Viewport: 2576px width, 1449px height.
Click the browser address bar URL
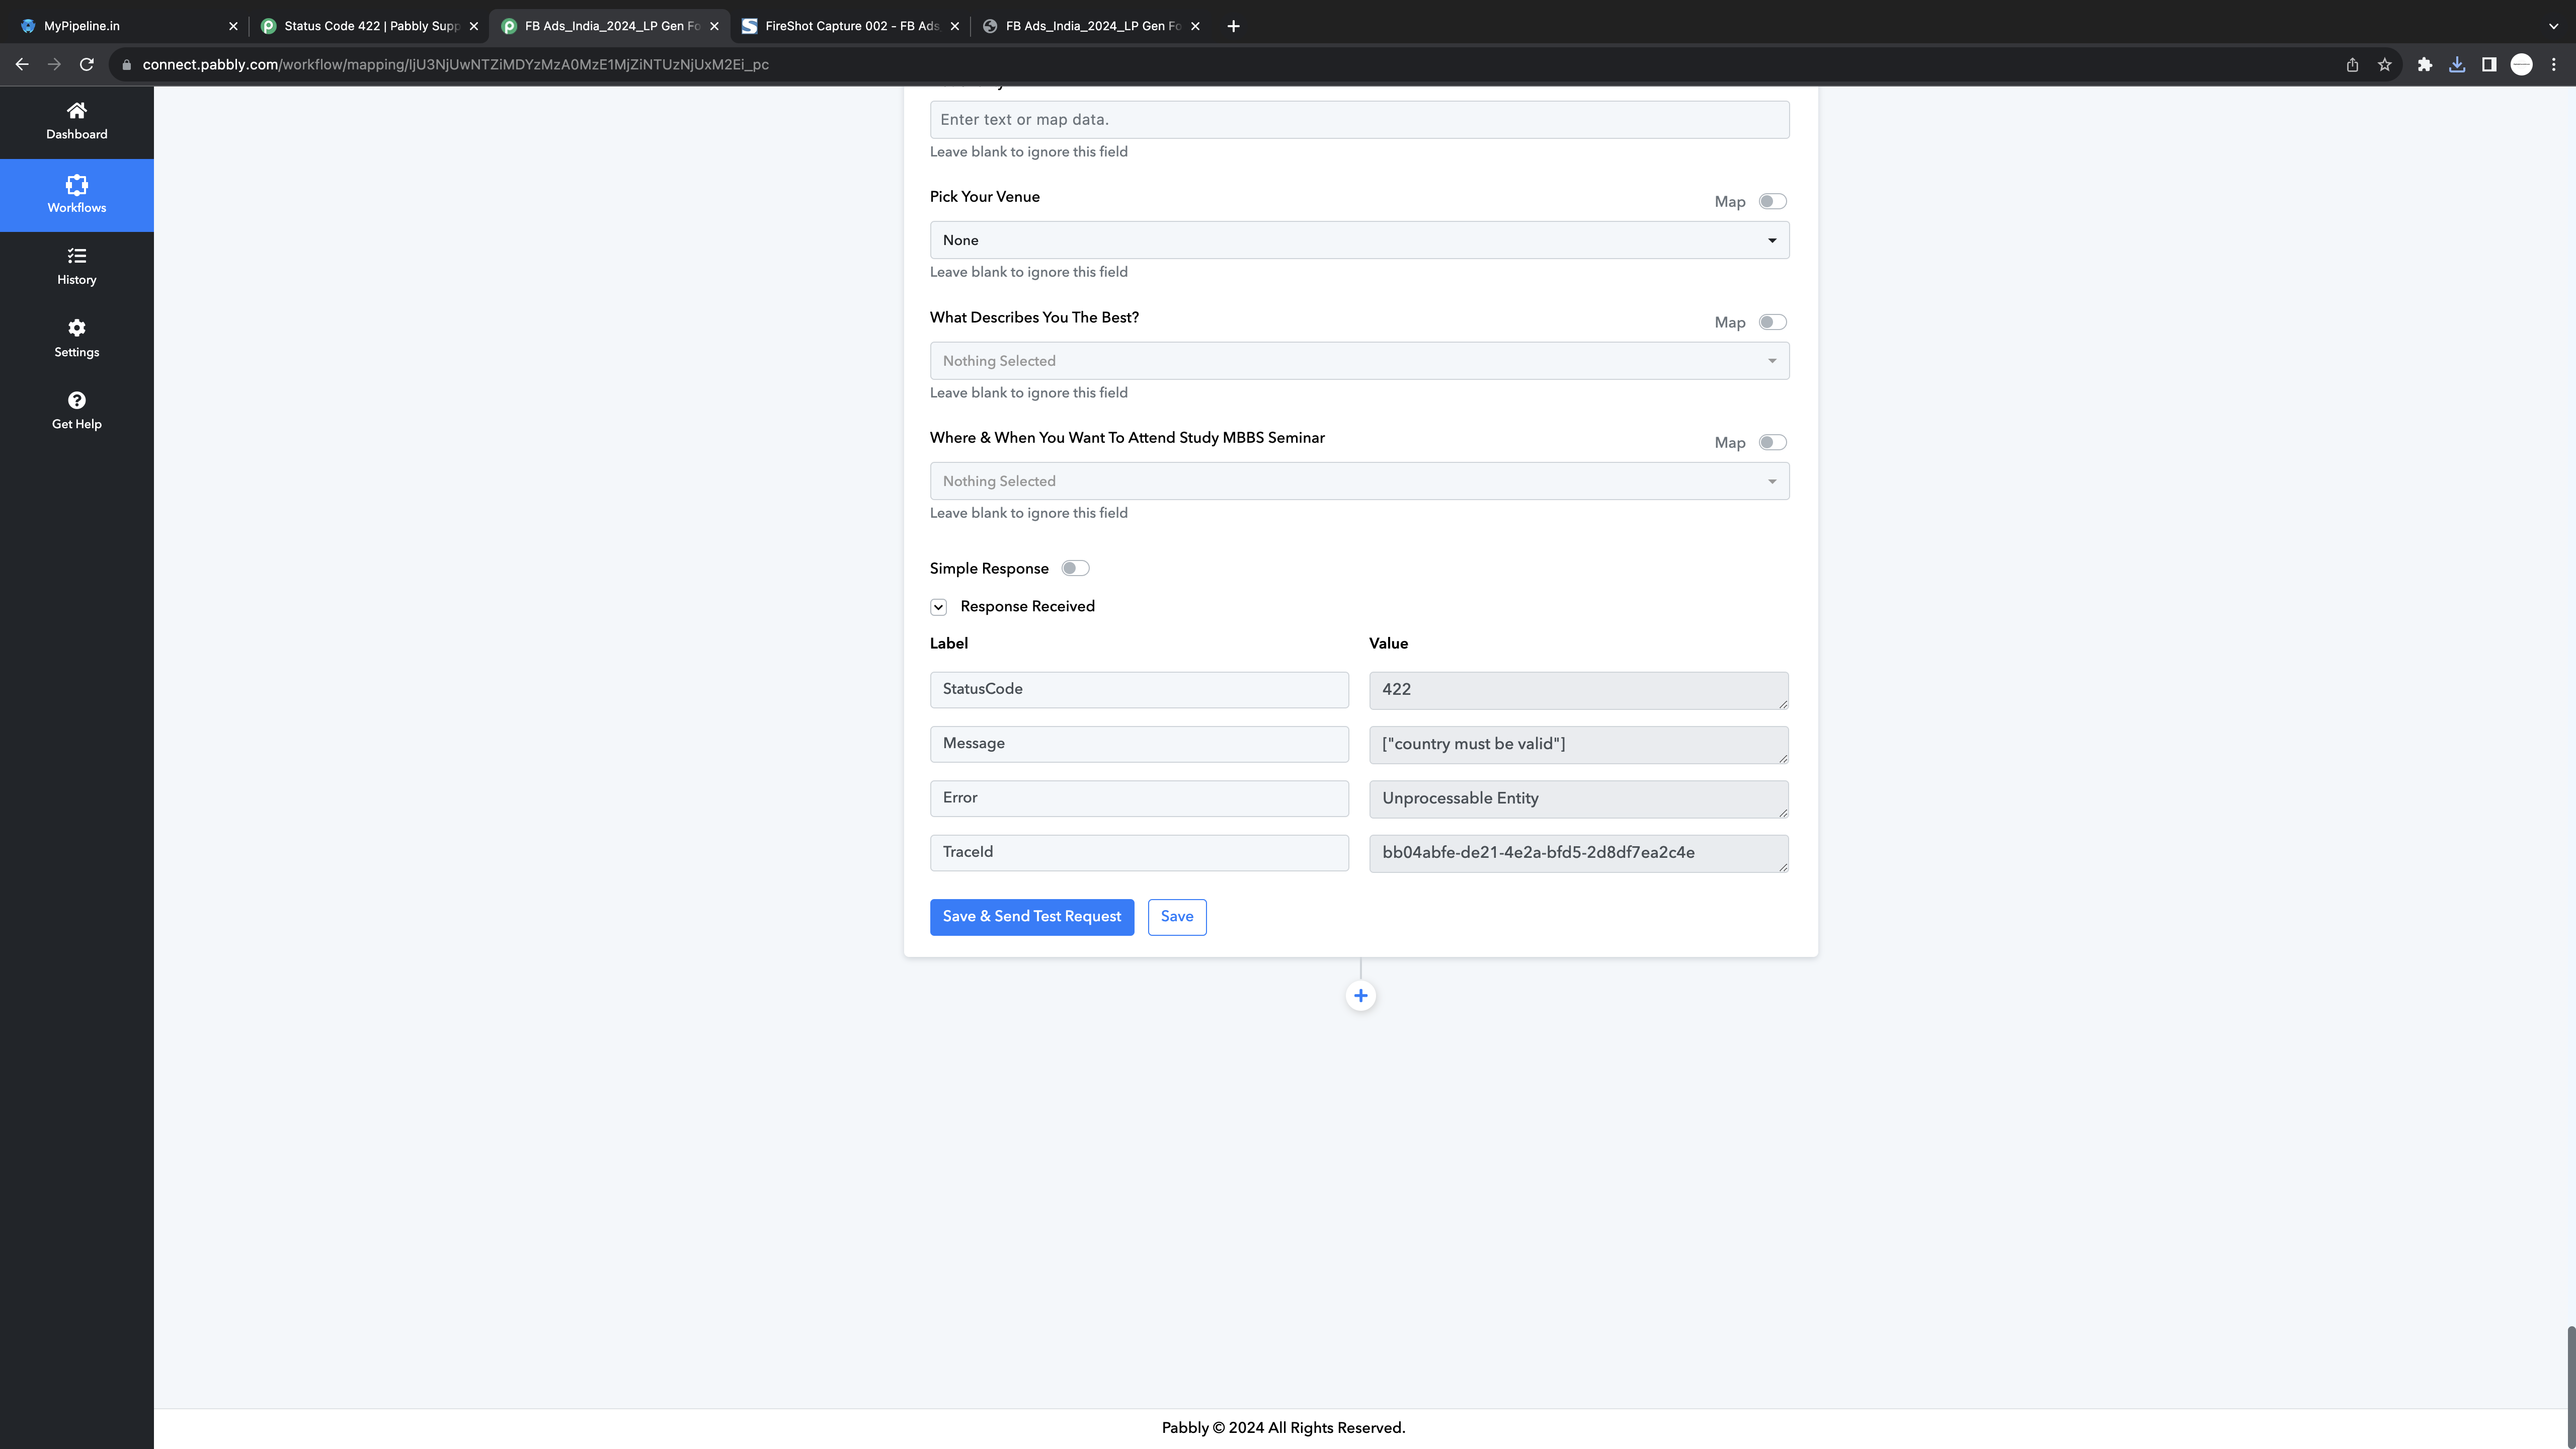(x=455, y=65)
